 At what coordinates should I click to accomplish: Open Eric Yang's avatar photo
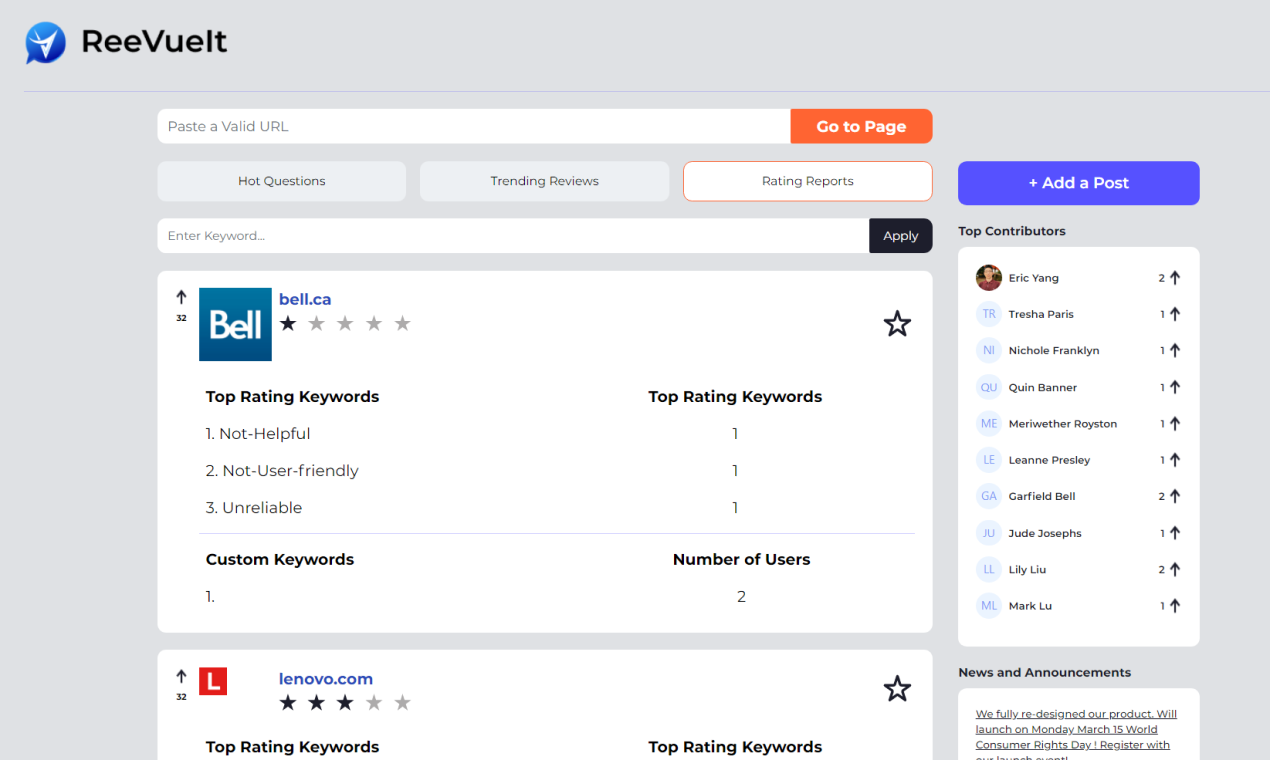click(x=989, y=278)
